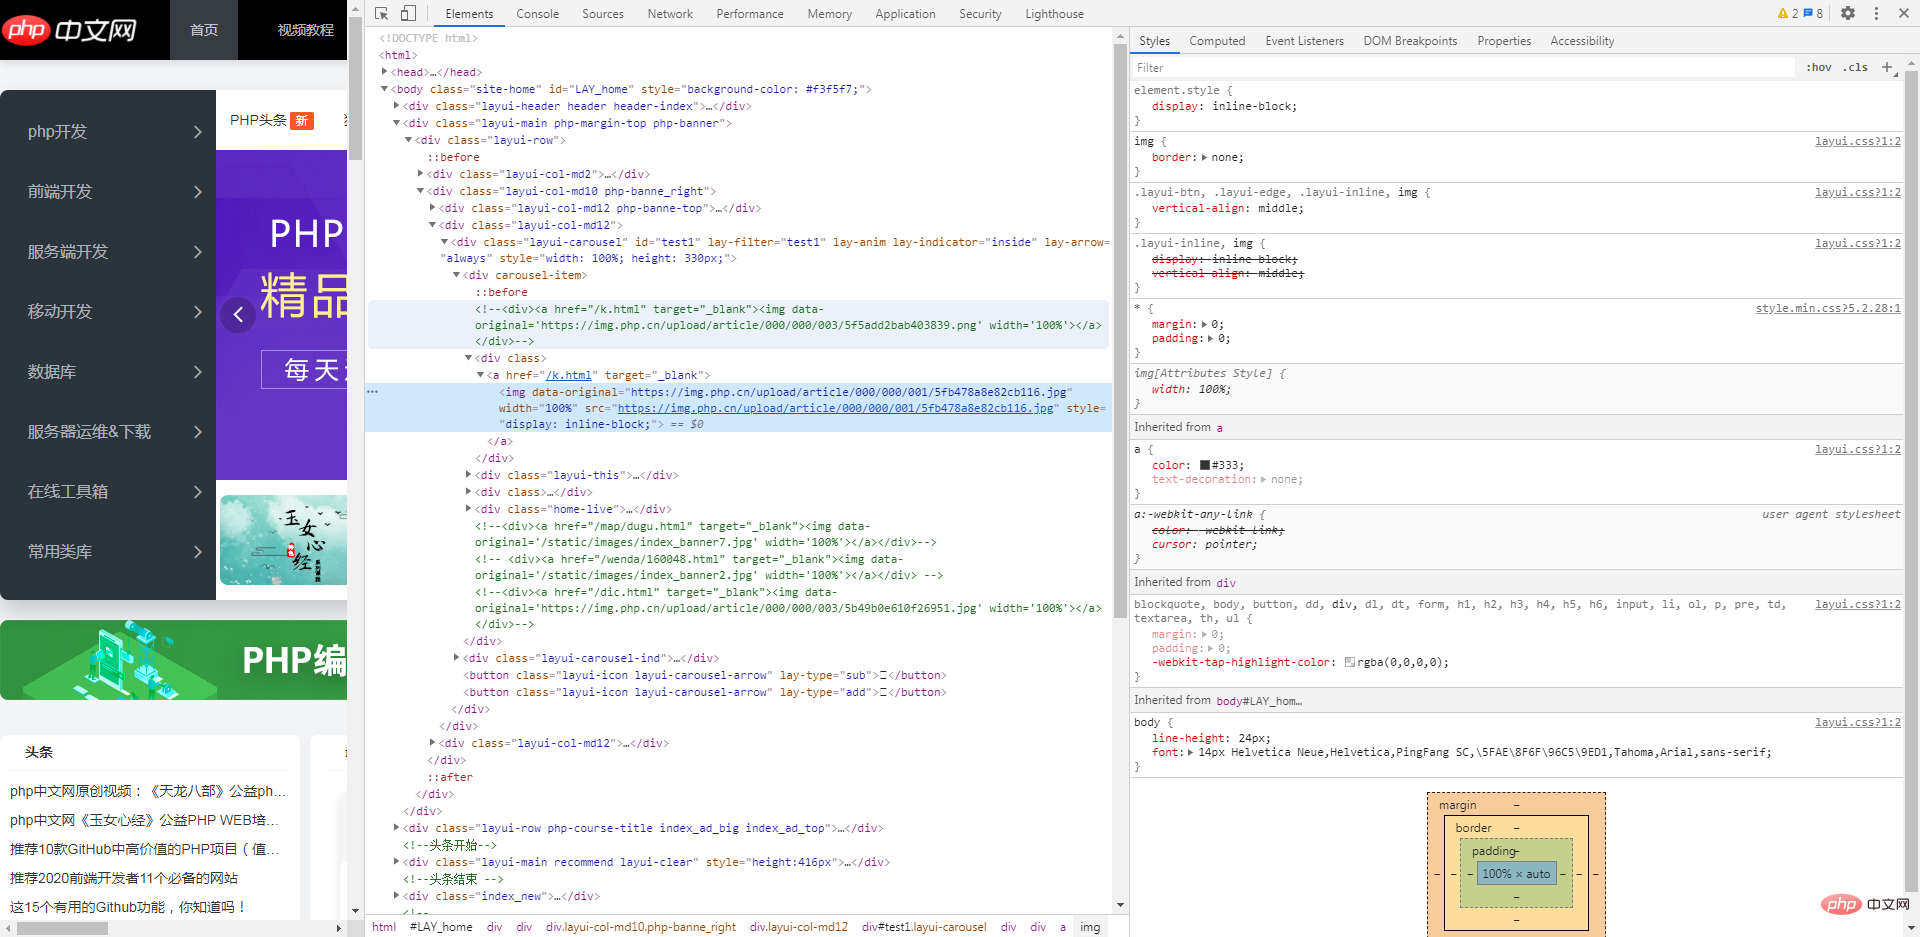This screenshot has height=937, width=1920.
Task: Toggle the device toolbar icon
Action: click(x=408, y=14)
